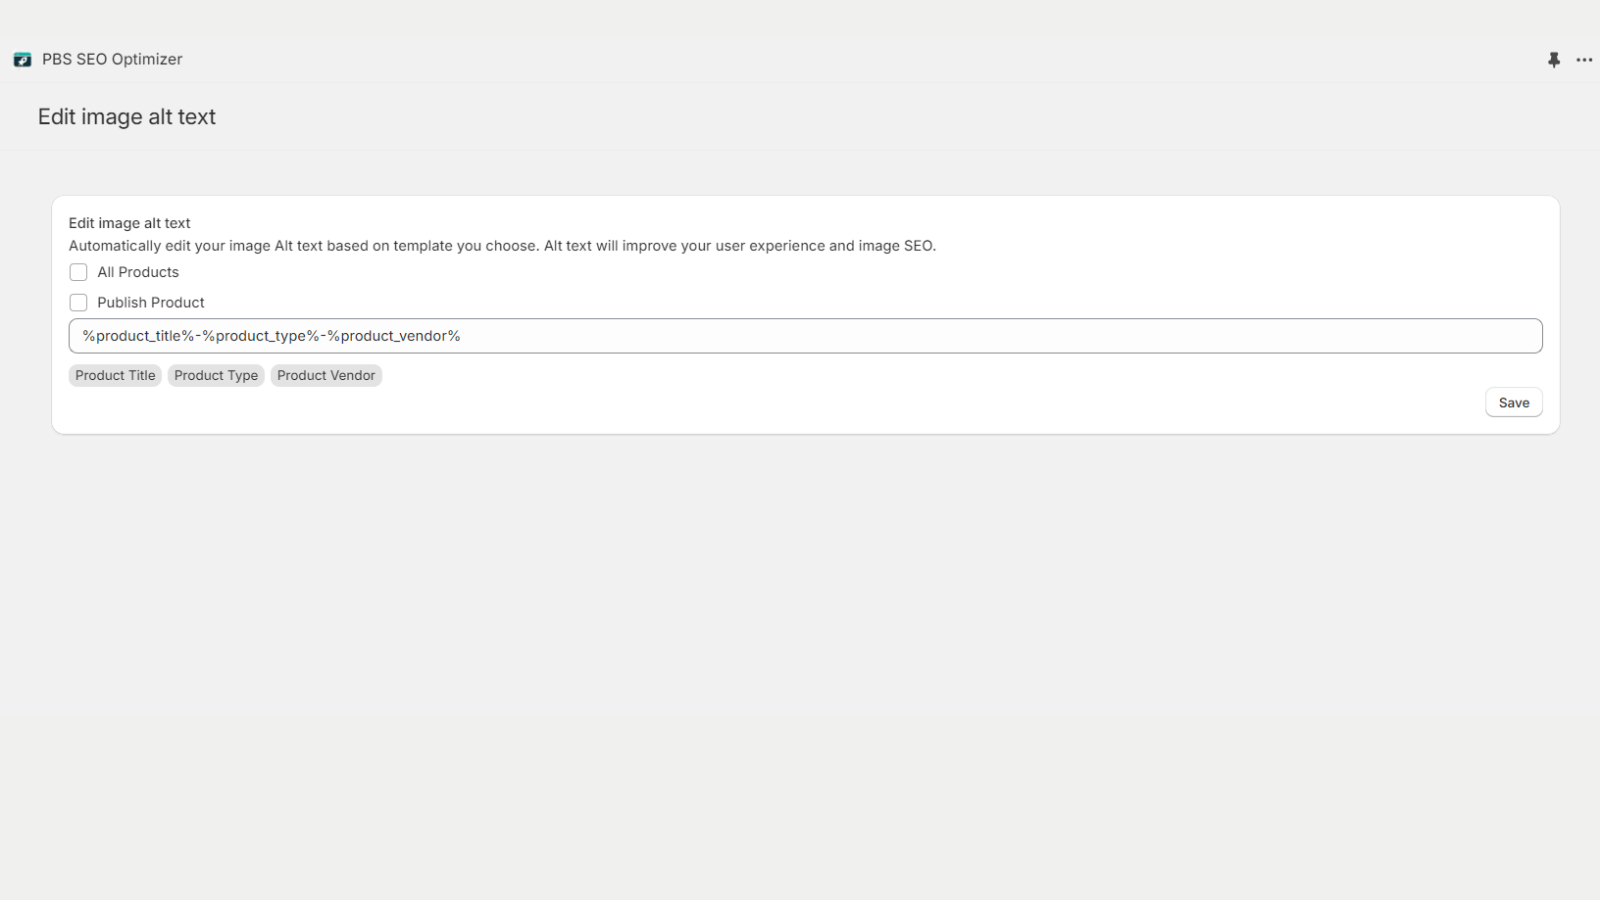The width and height of the screenshot is (1600, 900).
Task: Pin the app using the pushpin icon
Action: pyautogui.click(x=1554, y=60)
